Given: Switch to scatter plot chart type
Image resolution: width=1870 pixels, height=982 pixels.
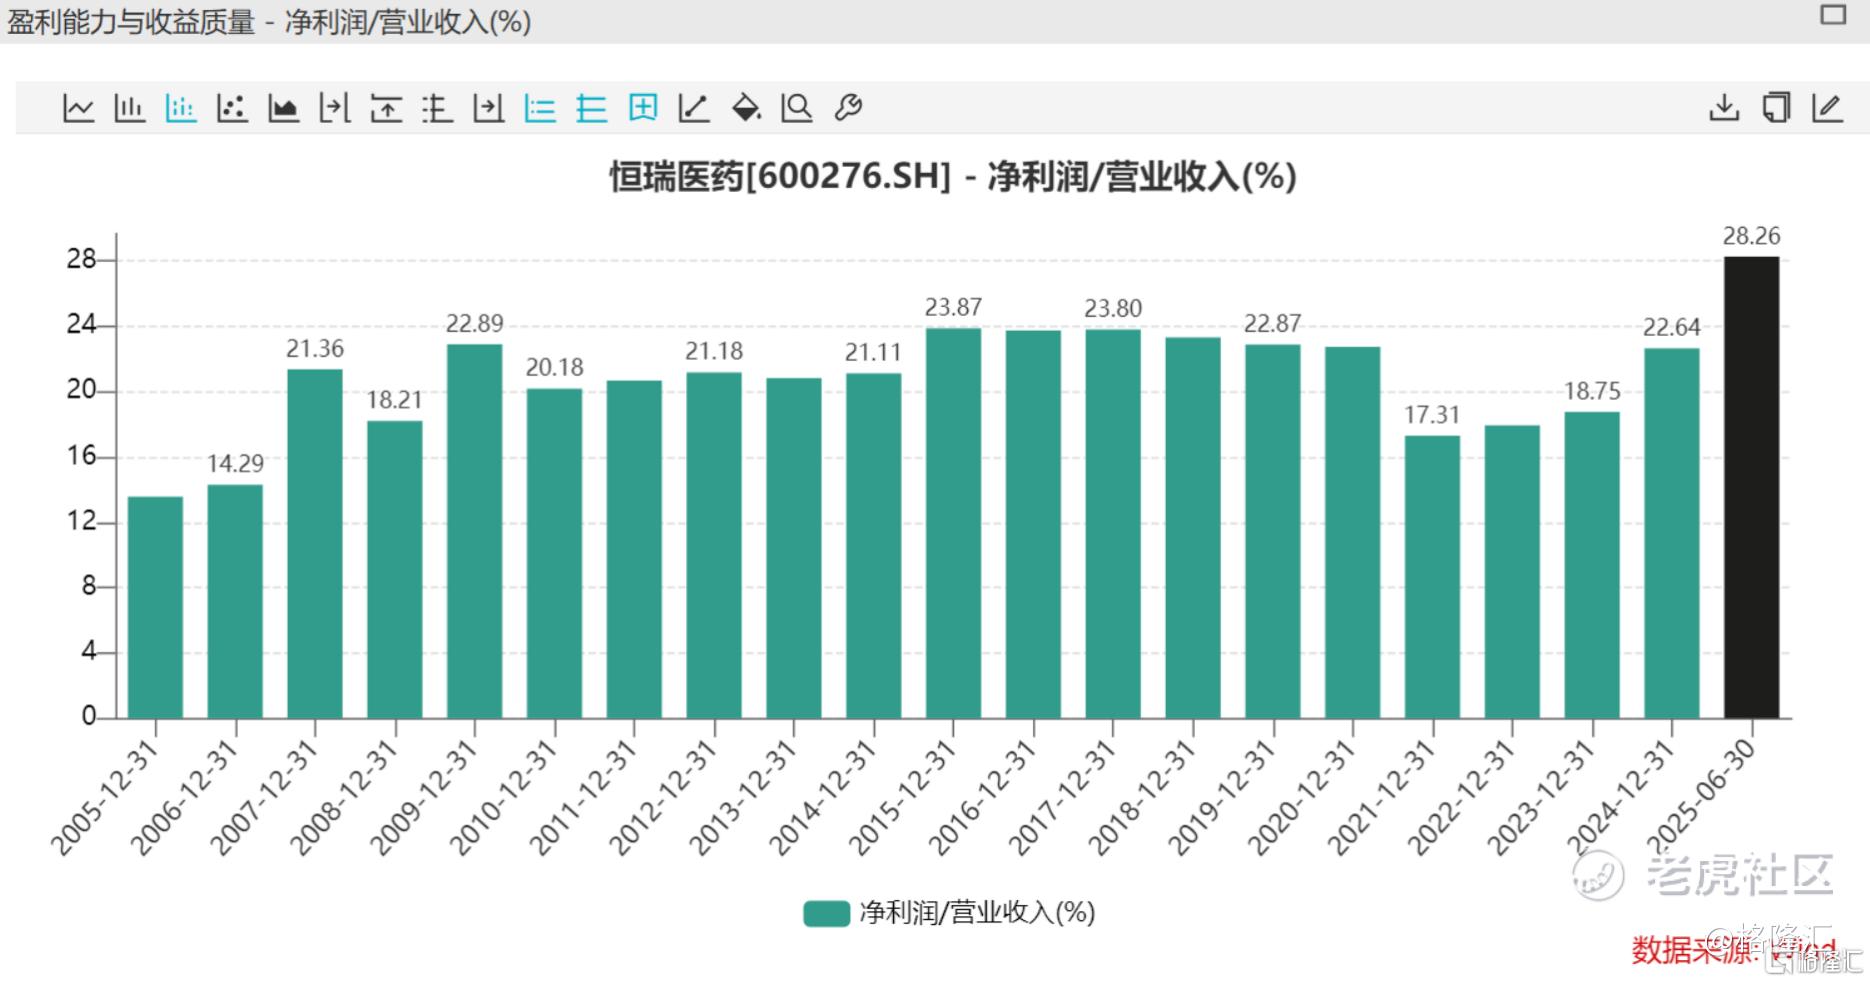Looking at the screenshot, I should point(232,107).
